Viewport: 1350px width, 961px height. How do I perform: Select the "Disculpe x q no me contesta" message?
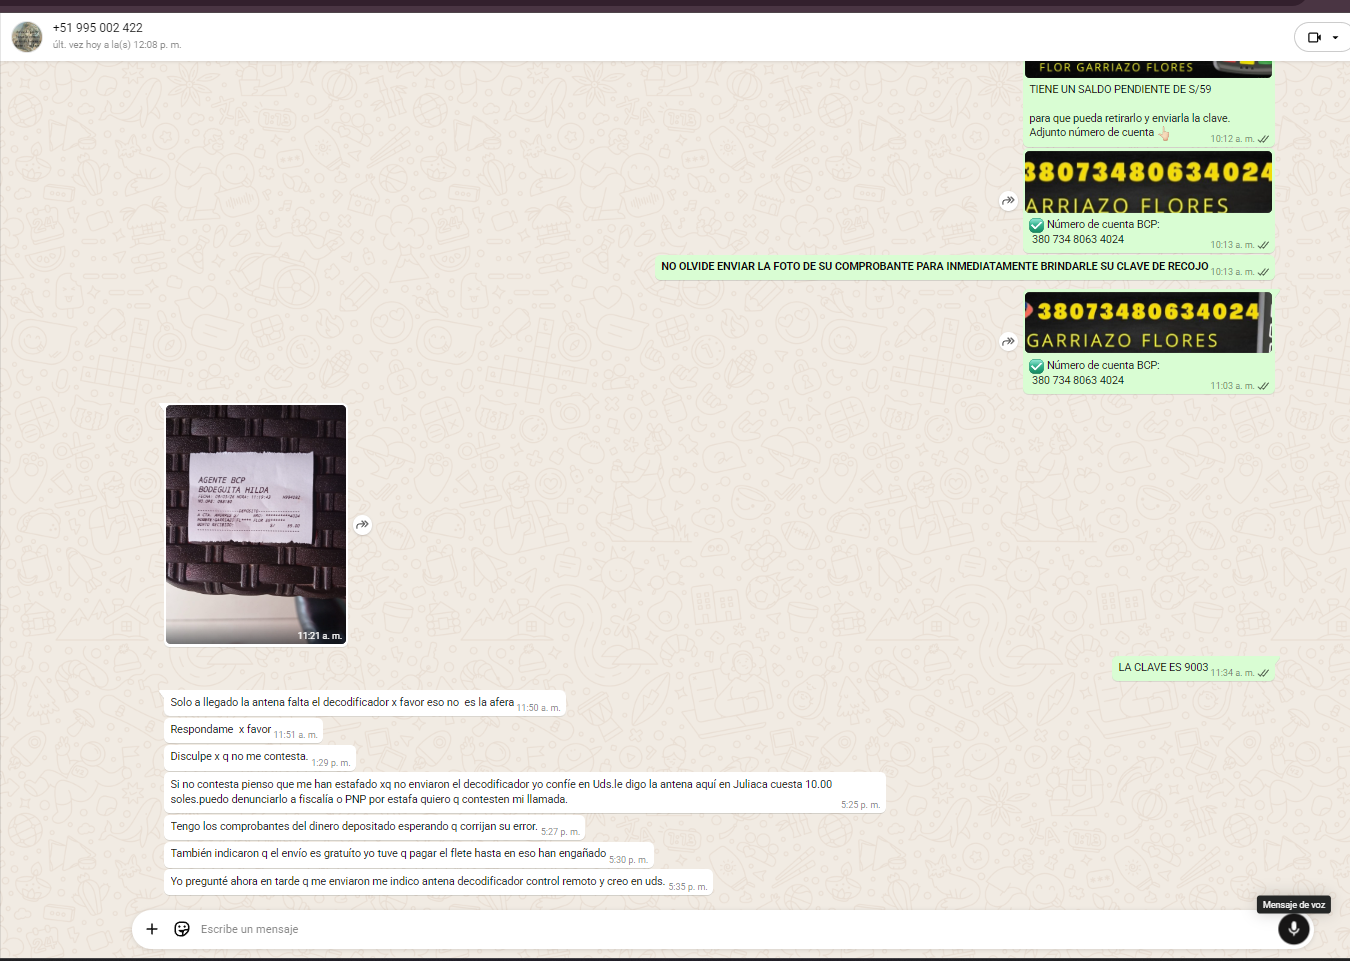point(239,757)
